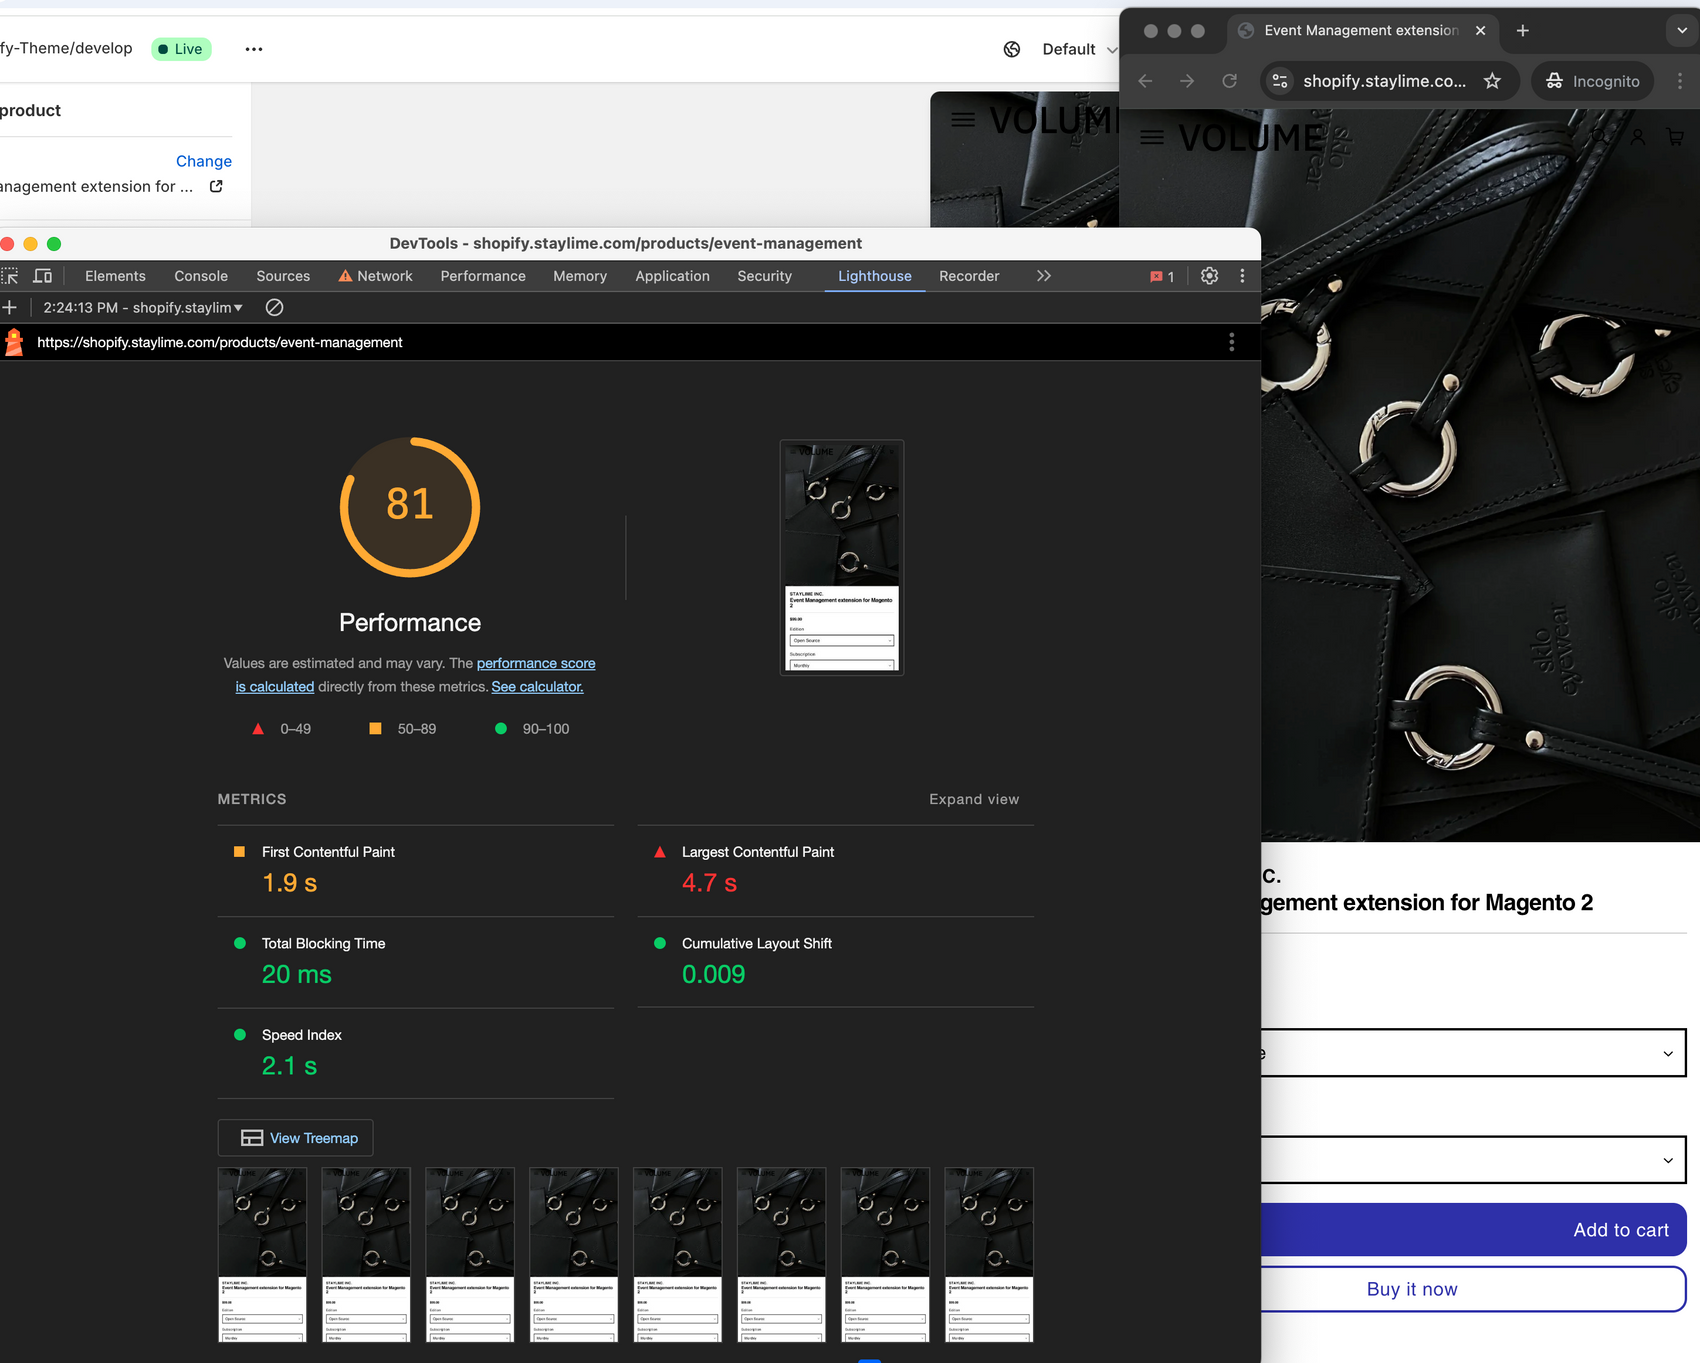Select the inspect element tool in DevTools
Image resolution: width=1700 pixels, height=1363 pixels.
pyautogui.click(x=10, y=276)
